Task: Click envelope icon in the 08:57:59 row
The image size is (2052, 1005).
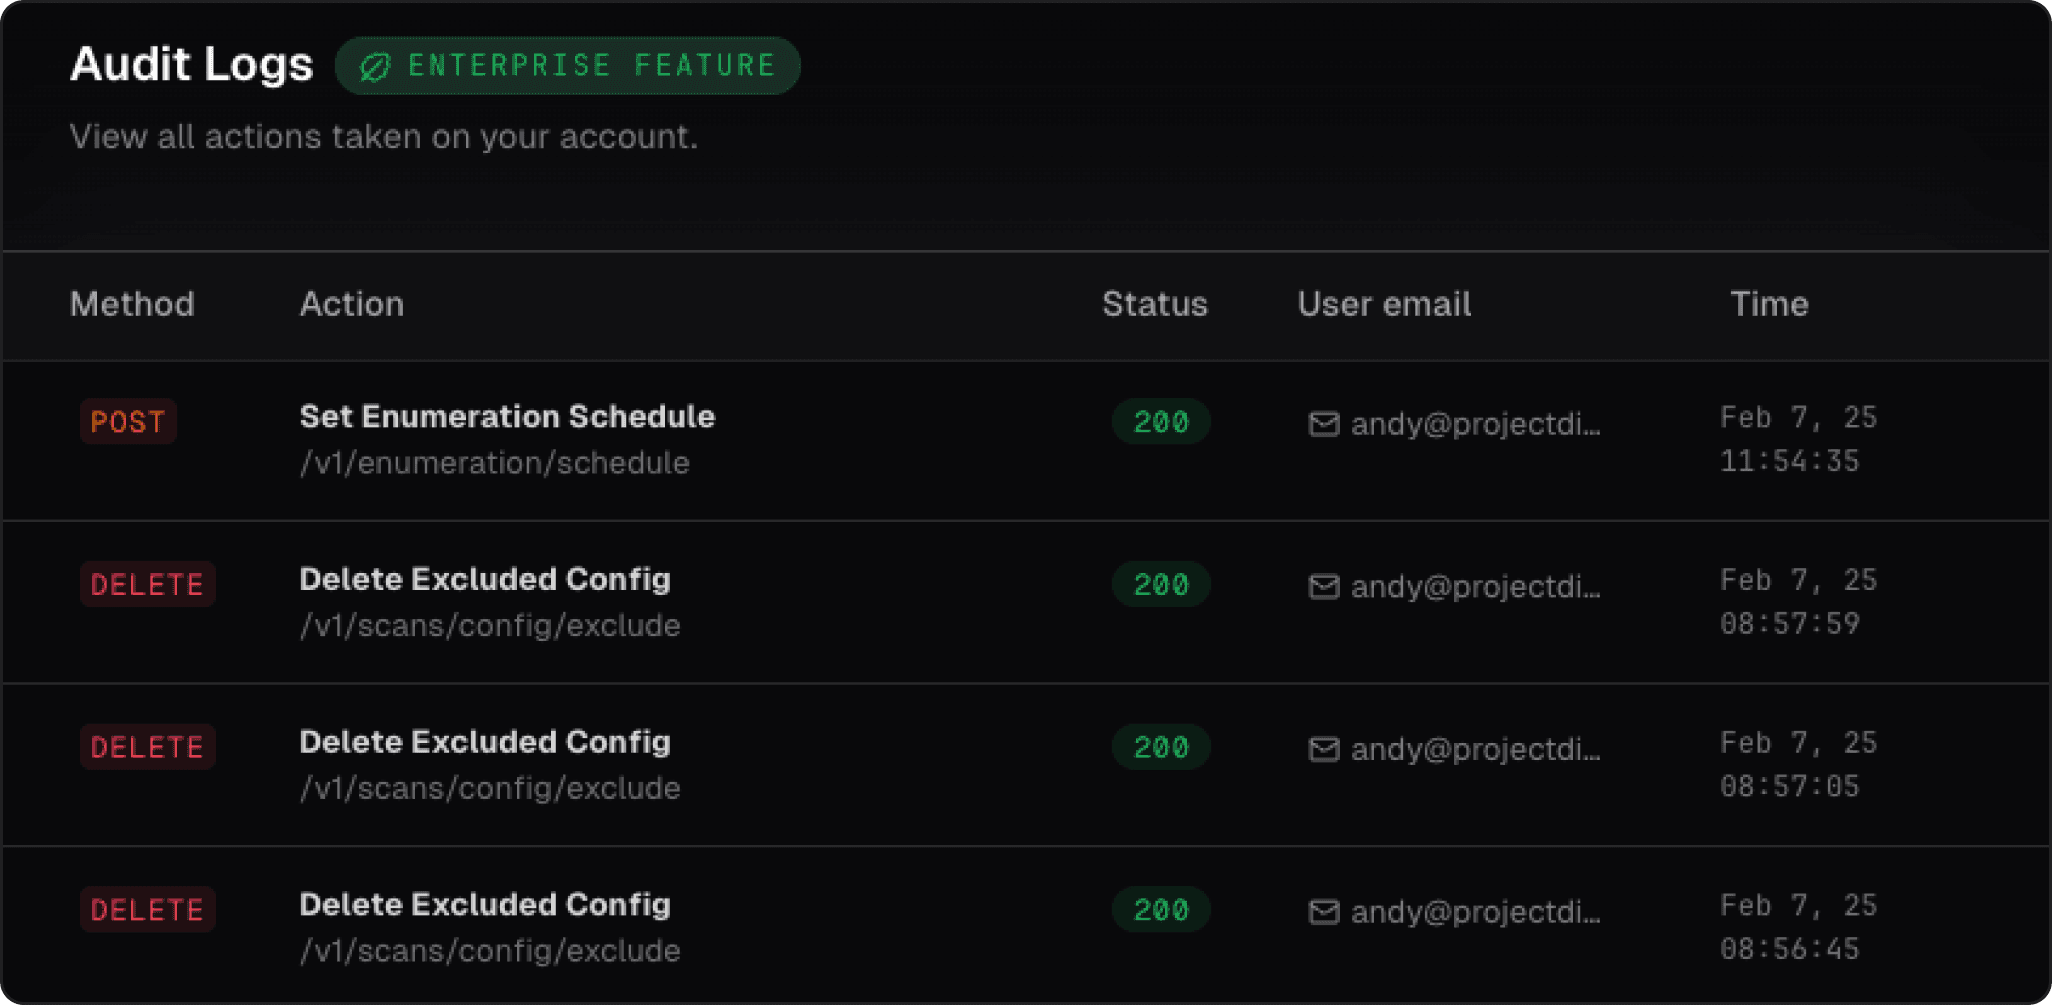Action: coord(1323,587)
